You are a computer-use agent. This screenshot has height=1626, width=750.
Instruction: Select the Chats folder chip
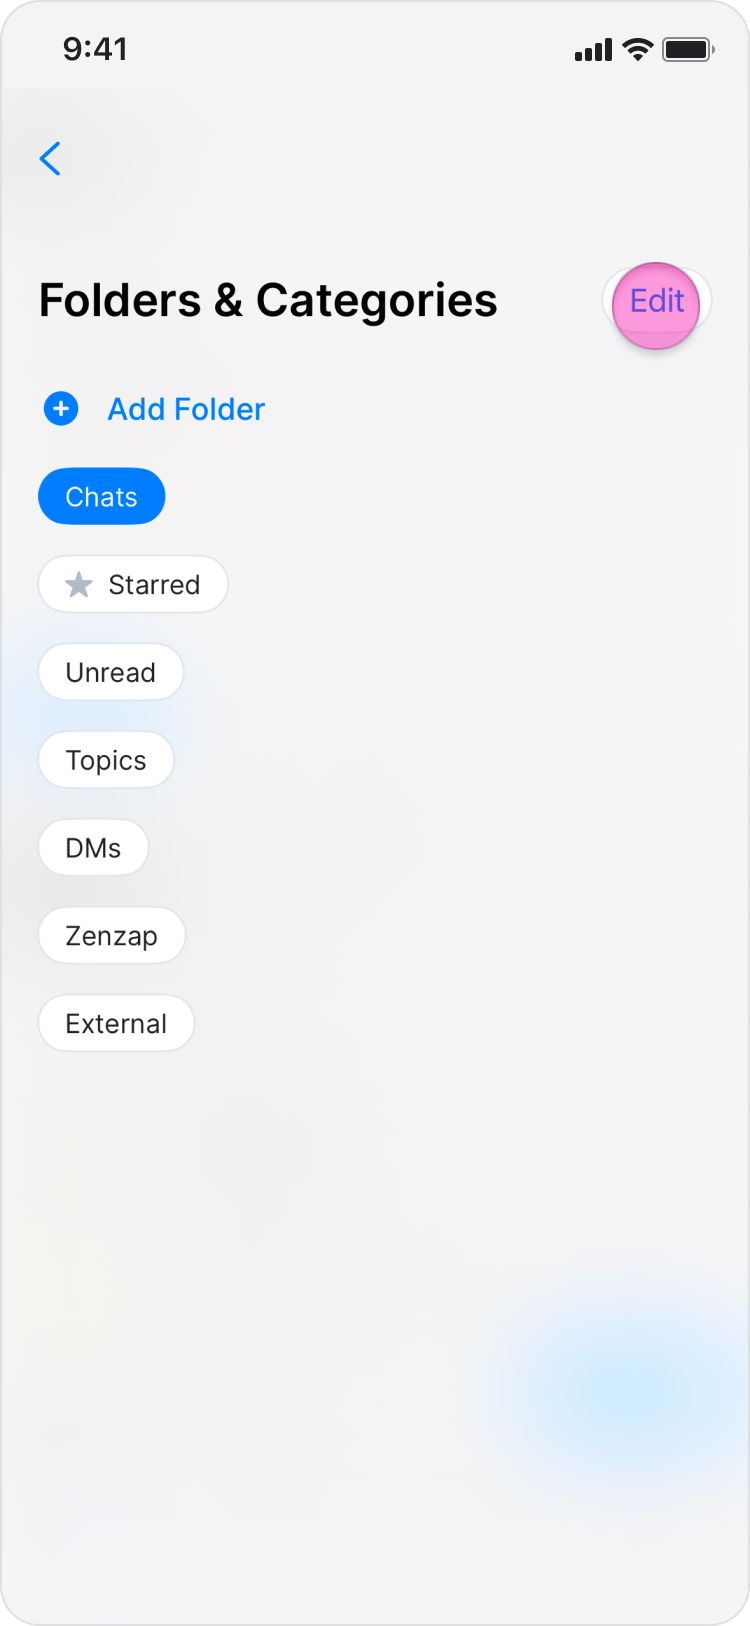pos(101,497)
